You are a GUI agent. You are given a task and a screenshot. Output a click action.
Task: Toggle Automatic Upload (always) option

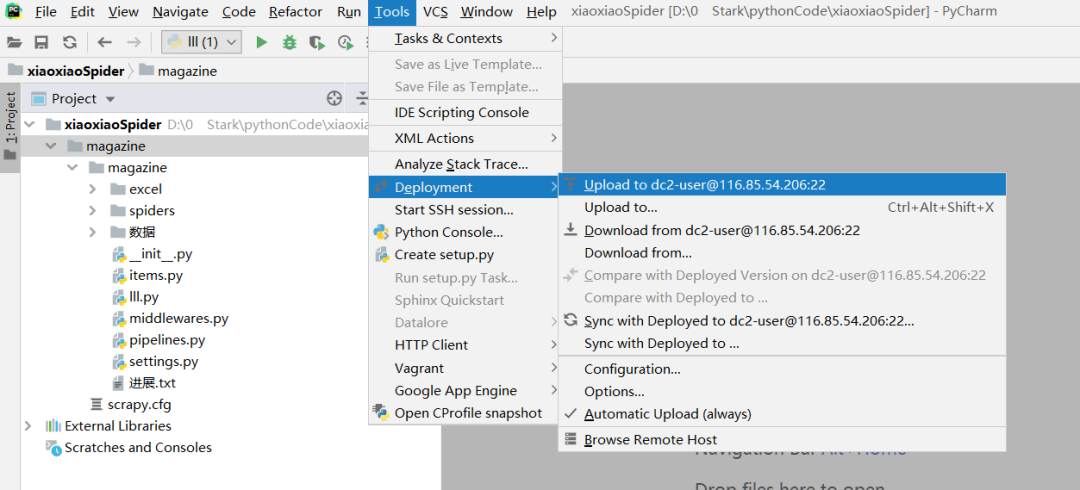(667, 414)
